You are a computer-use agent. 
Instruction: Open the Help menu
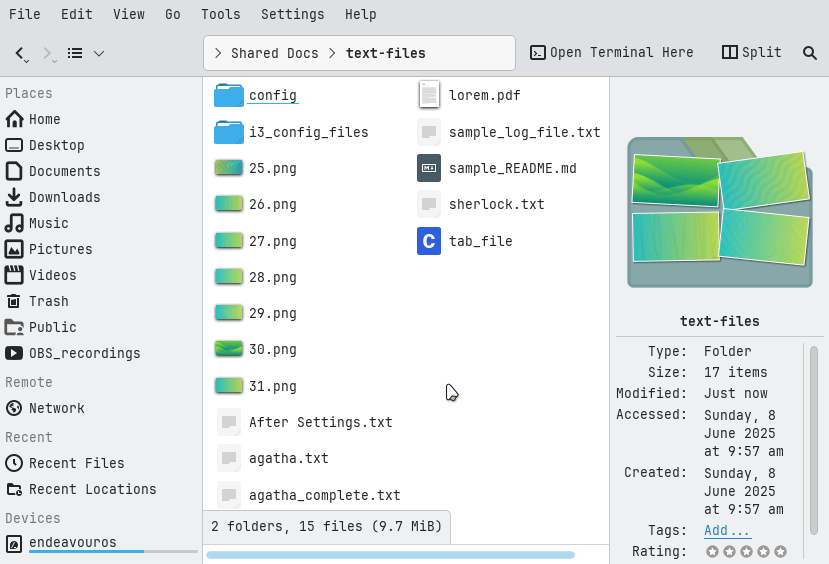pyautogui.click(x=361, y=14)
